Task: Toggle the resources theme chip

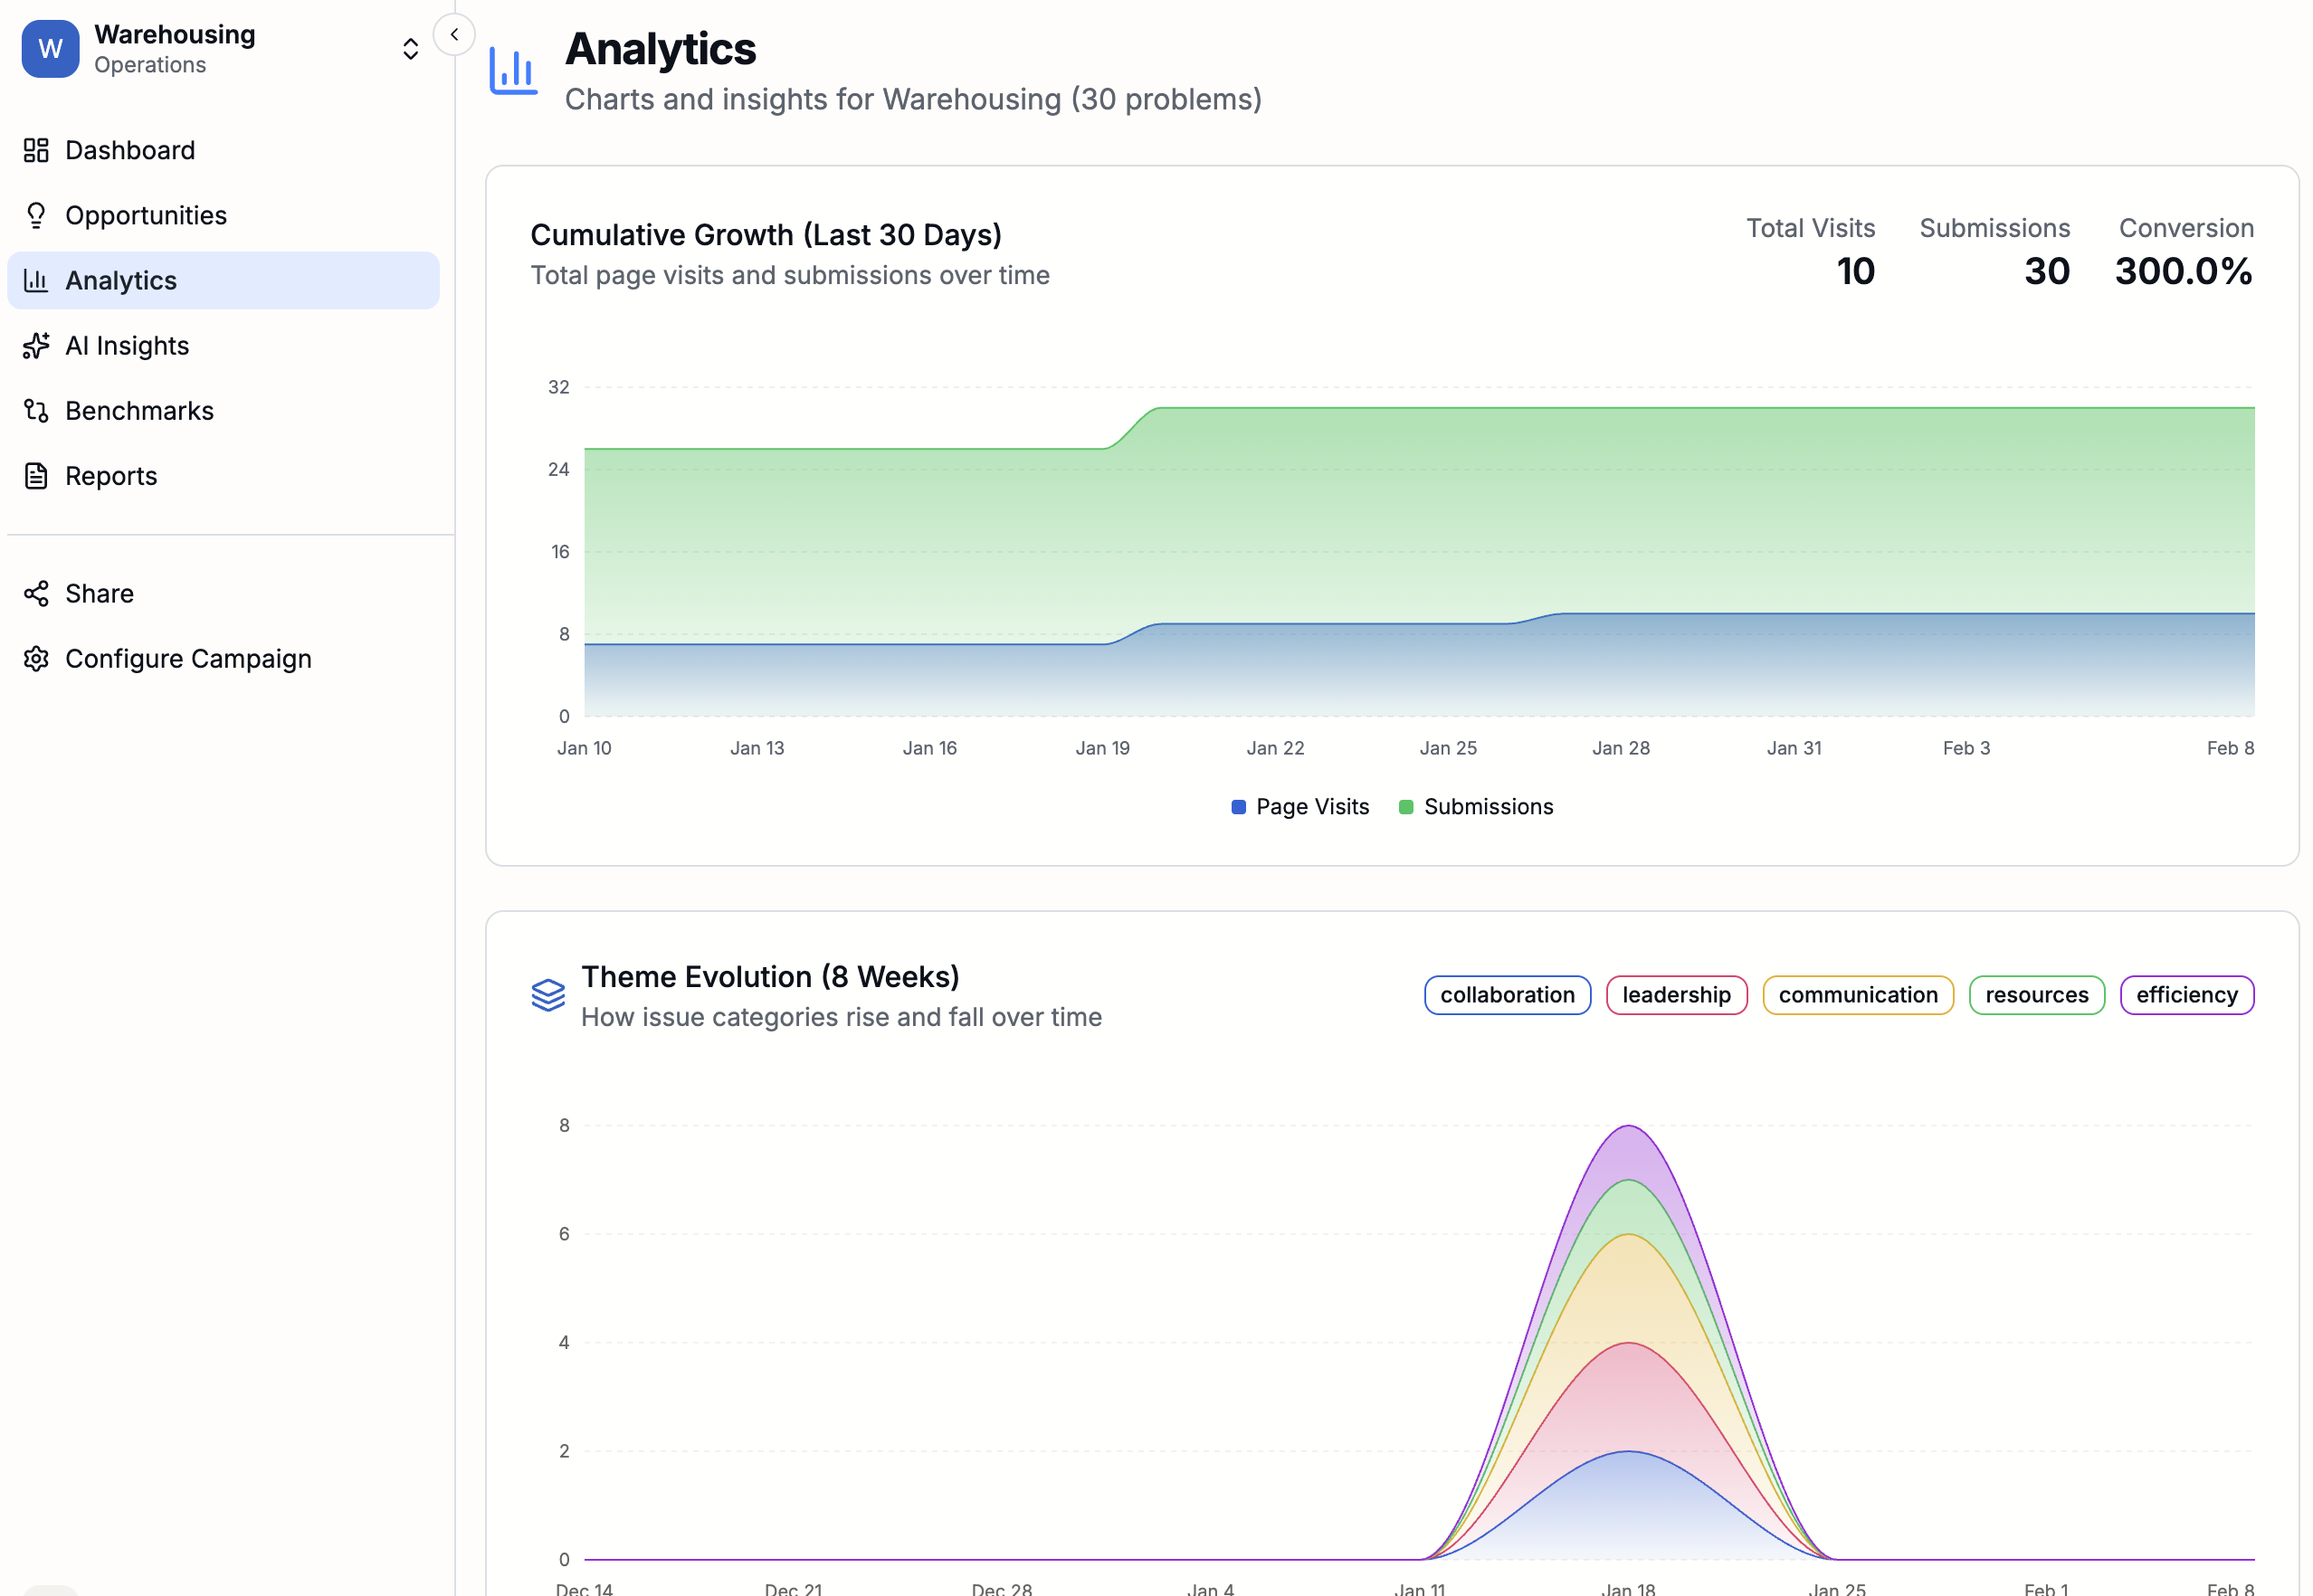Action: [2036, 995]
